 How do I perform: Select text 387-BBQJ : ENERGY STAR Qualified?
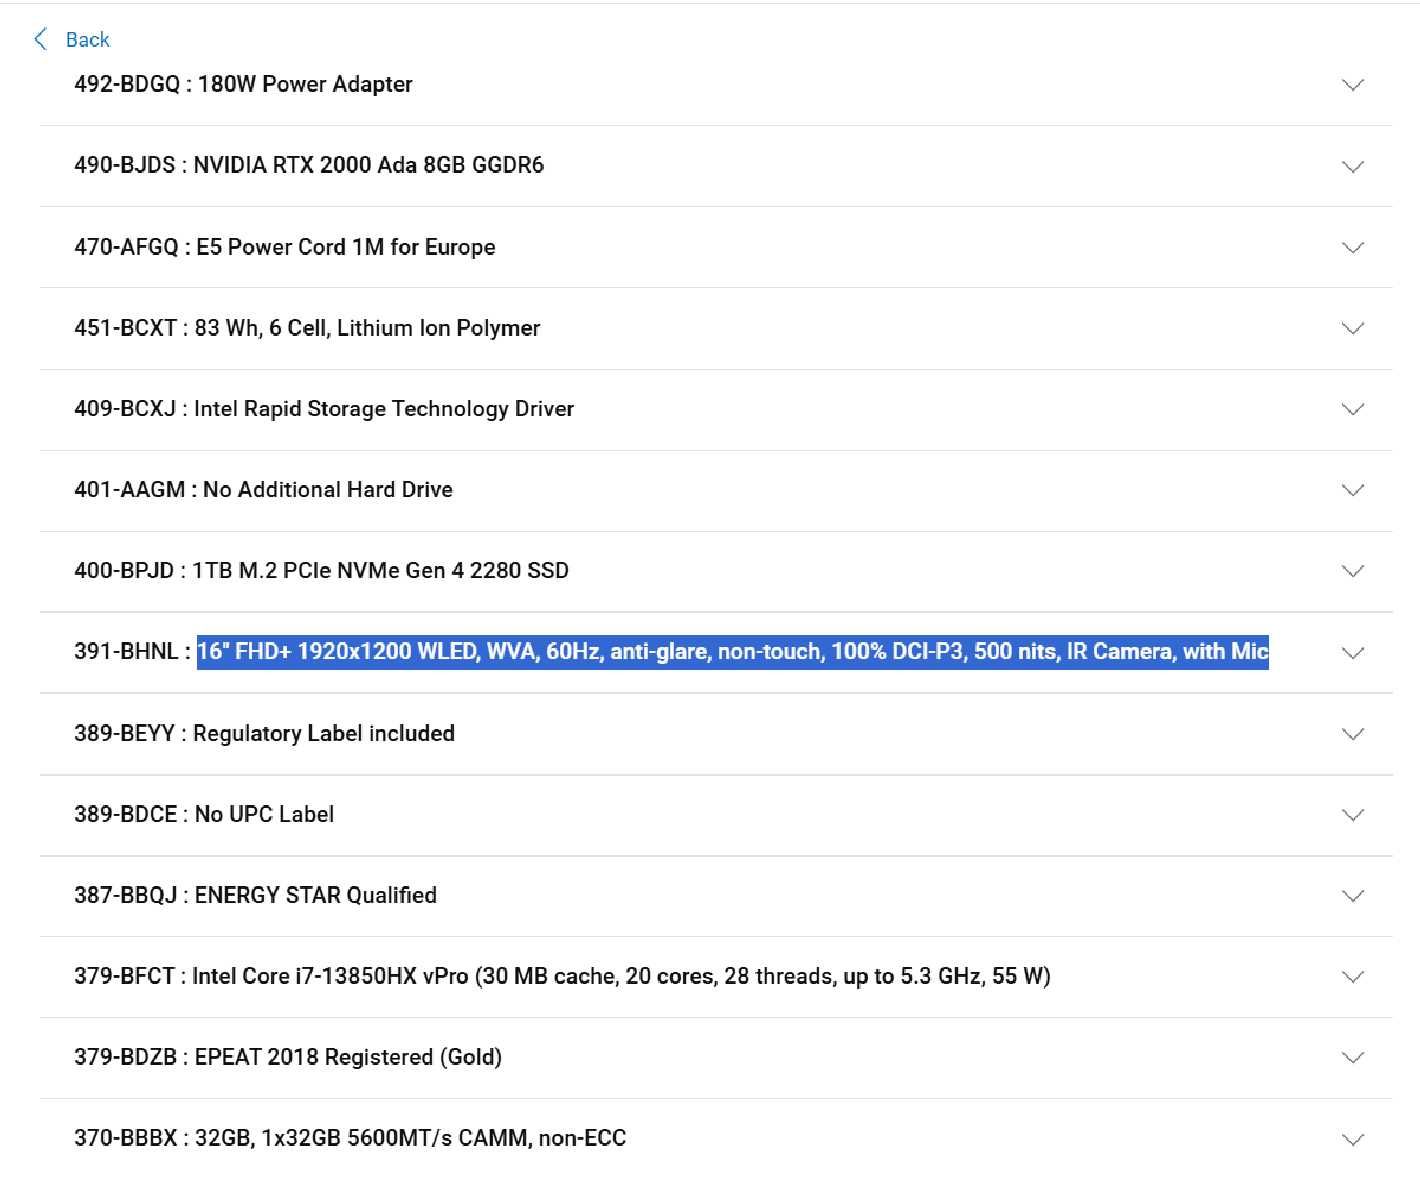pyautogui.click(x=255, y=895)
